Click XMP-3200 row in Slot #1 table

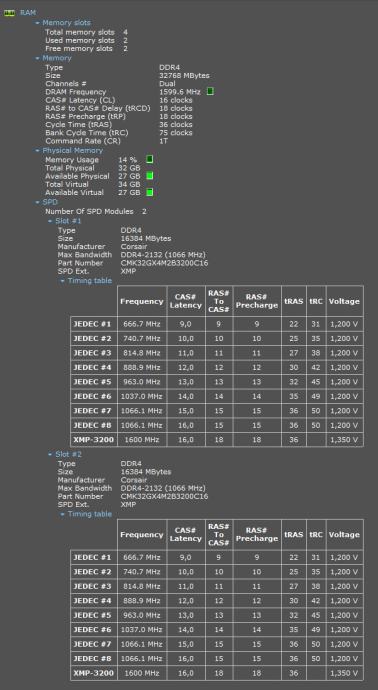tap(217, 440)
